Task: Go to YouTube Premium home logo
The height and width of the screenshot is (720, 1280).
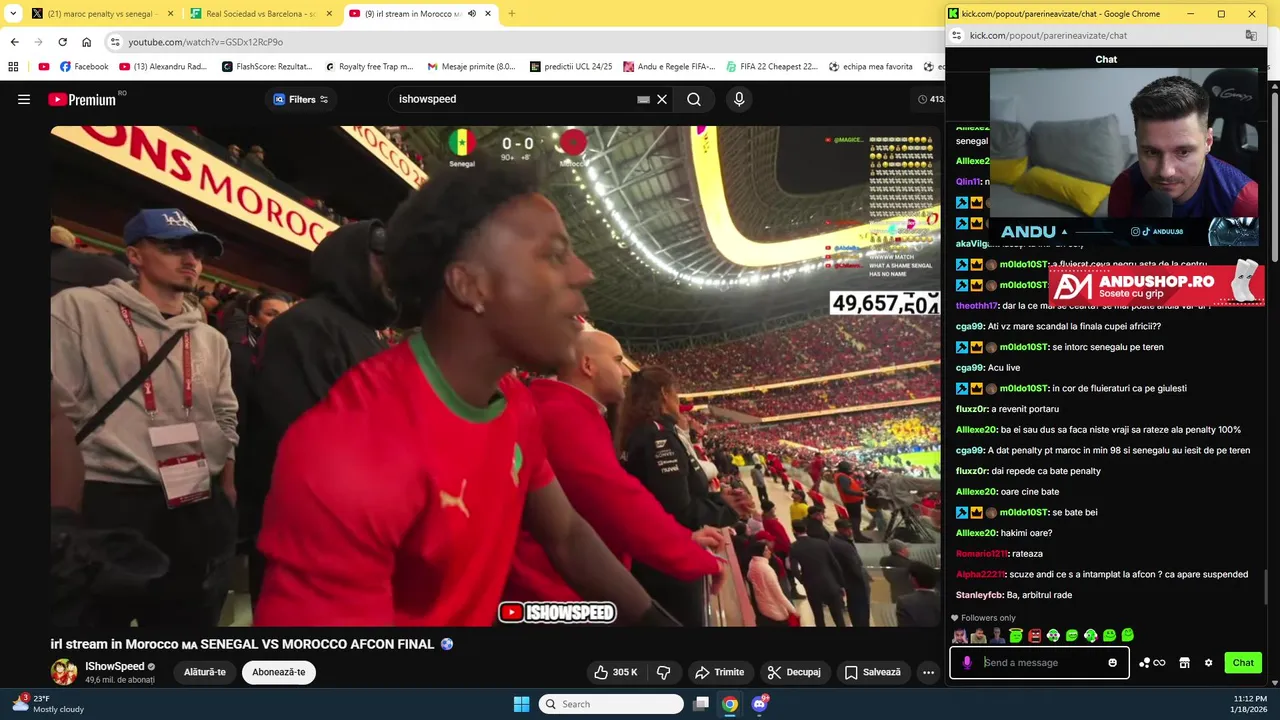Action: [82, 99]
